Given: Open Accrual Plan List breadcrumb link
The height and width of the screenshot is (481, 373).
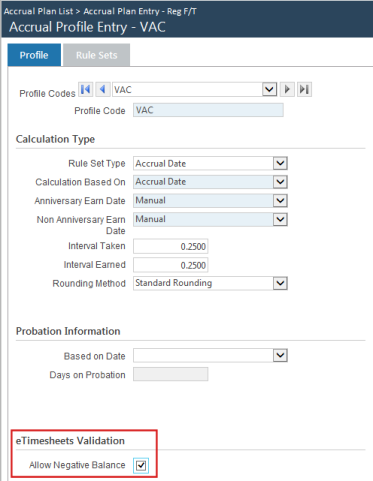Looking at the screenshot, I should (x=38, y=11).
